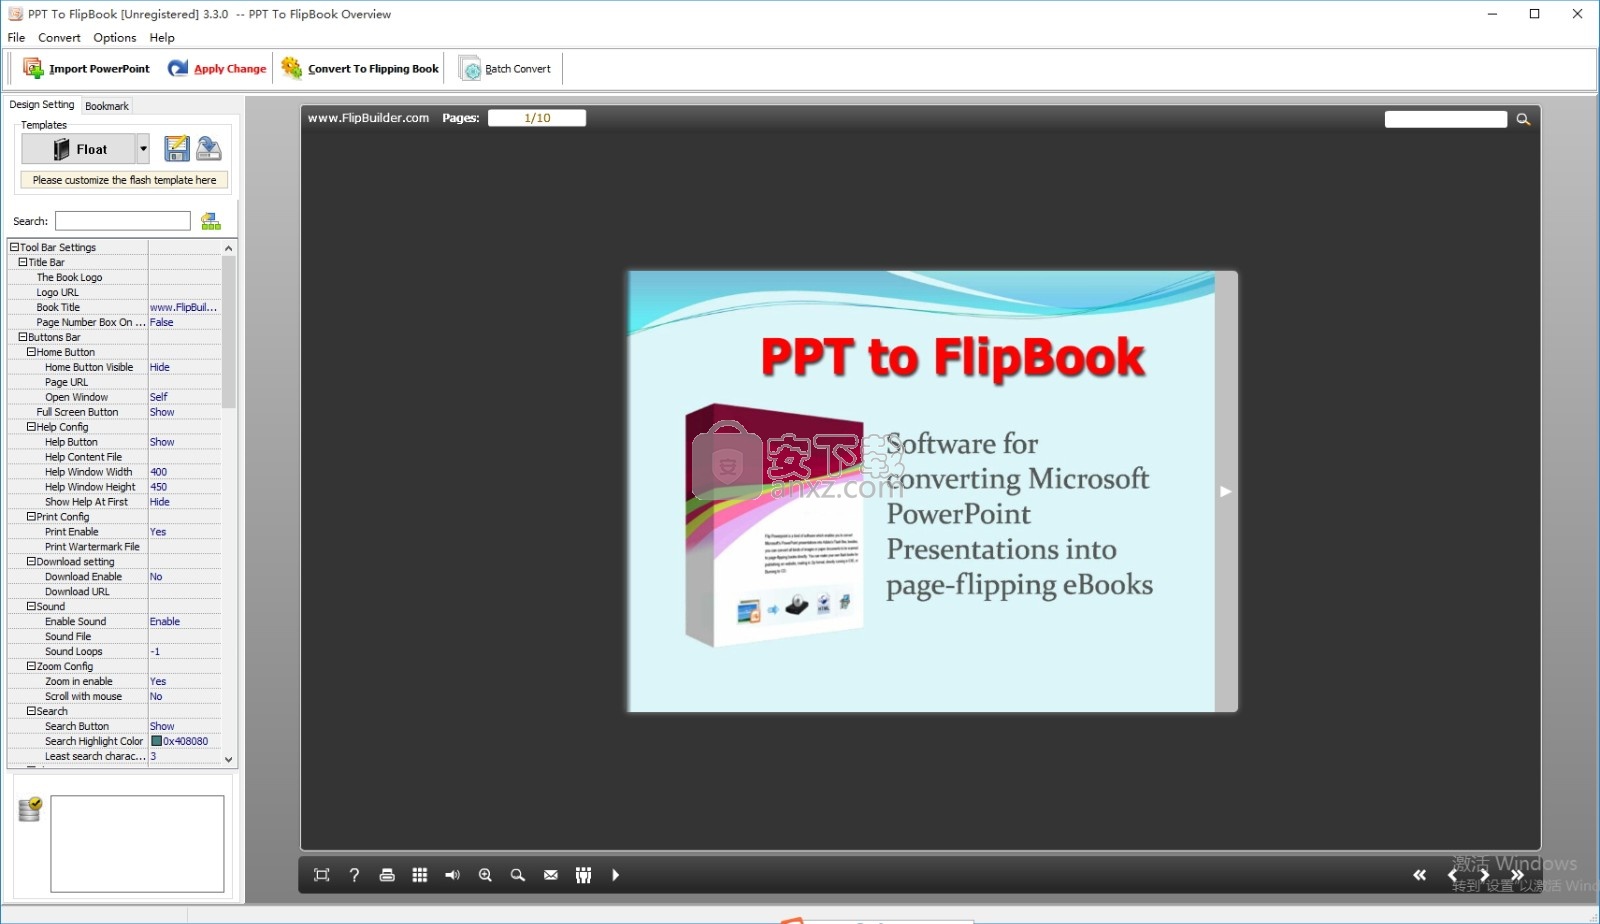Viewport: 1600px width, 924px height.
Task: Click the Import PowerPoint toolbar button
Action: pos(87,68)
